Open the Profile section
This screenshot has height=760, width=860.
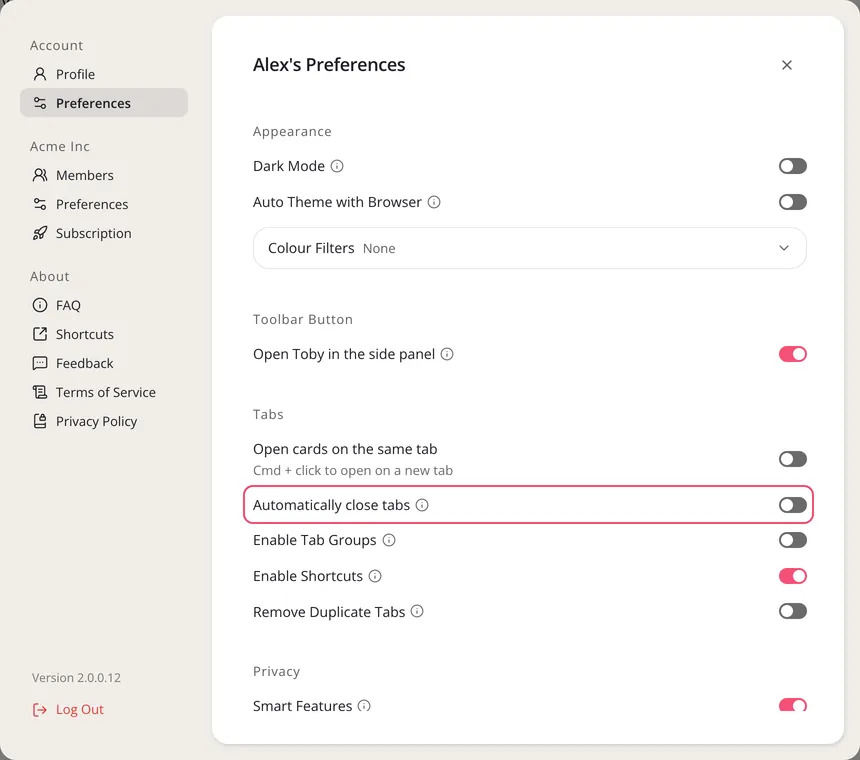pyautogui.click(x=104, y=74)
